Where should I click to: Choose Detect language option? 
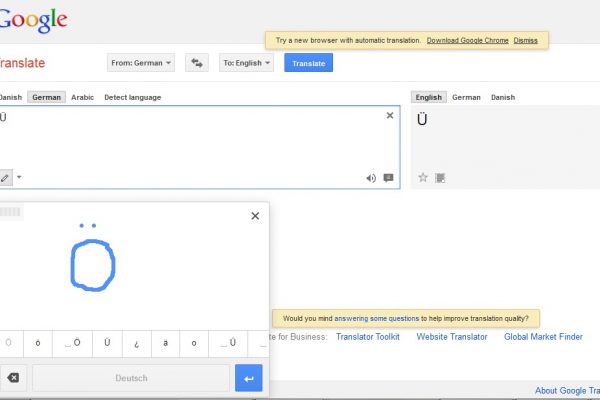[x=132, y=97]
